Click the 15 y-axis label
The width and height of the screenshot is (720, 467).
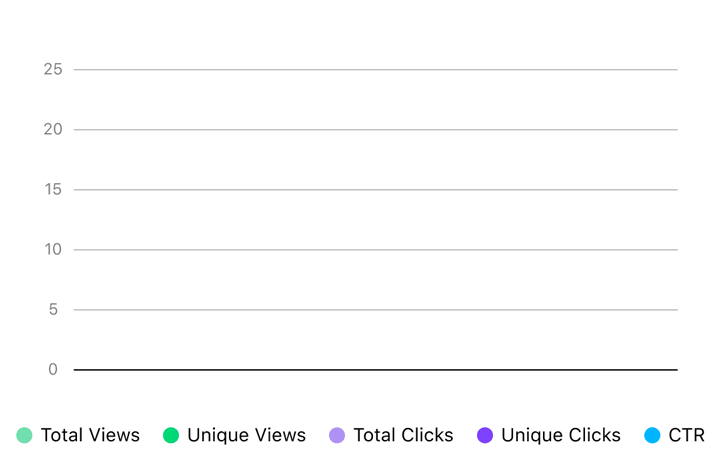click(53, 189)
